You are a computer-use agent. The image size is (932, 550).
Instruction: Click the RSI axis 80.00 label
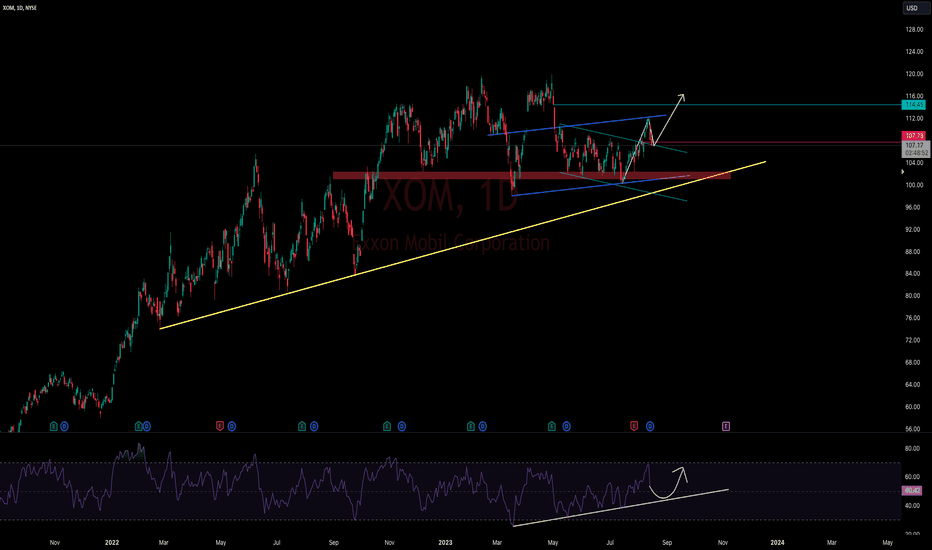[x=912, y=448]
